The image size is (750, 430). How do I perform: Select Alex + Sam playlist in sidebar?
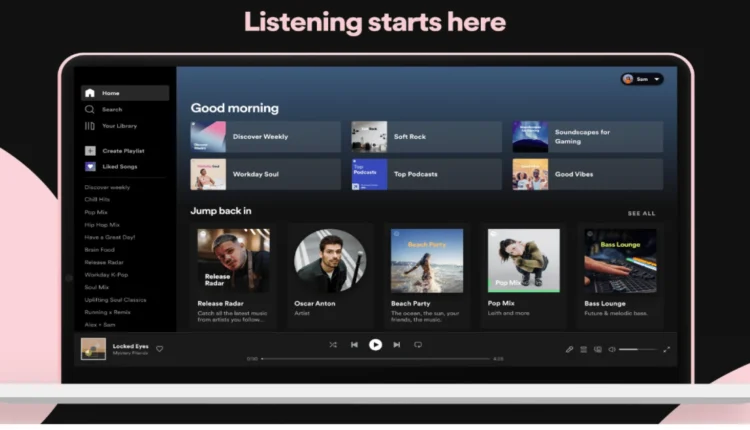(100, 325)
